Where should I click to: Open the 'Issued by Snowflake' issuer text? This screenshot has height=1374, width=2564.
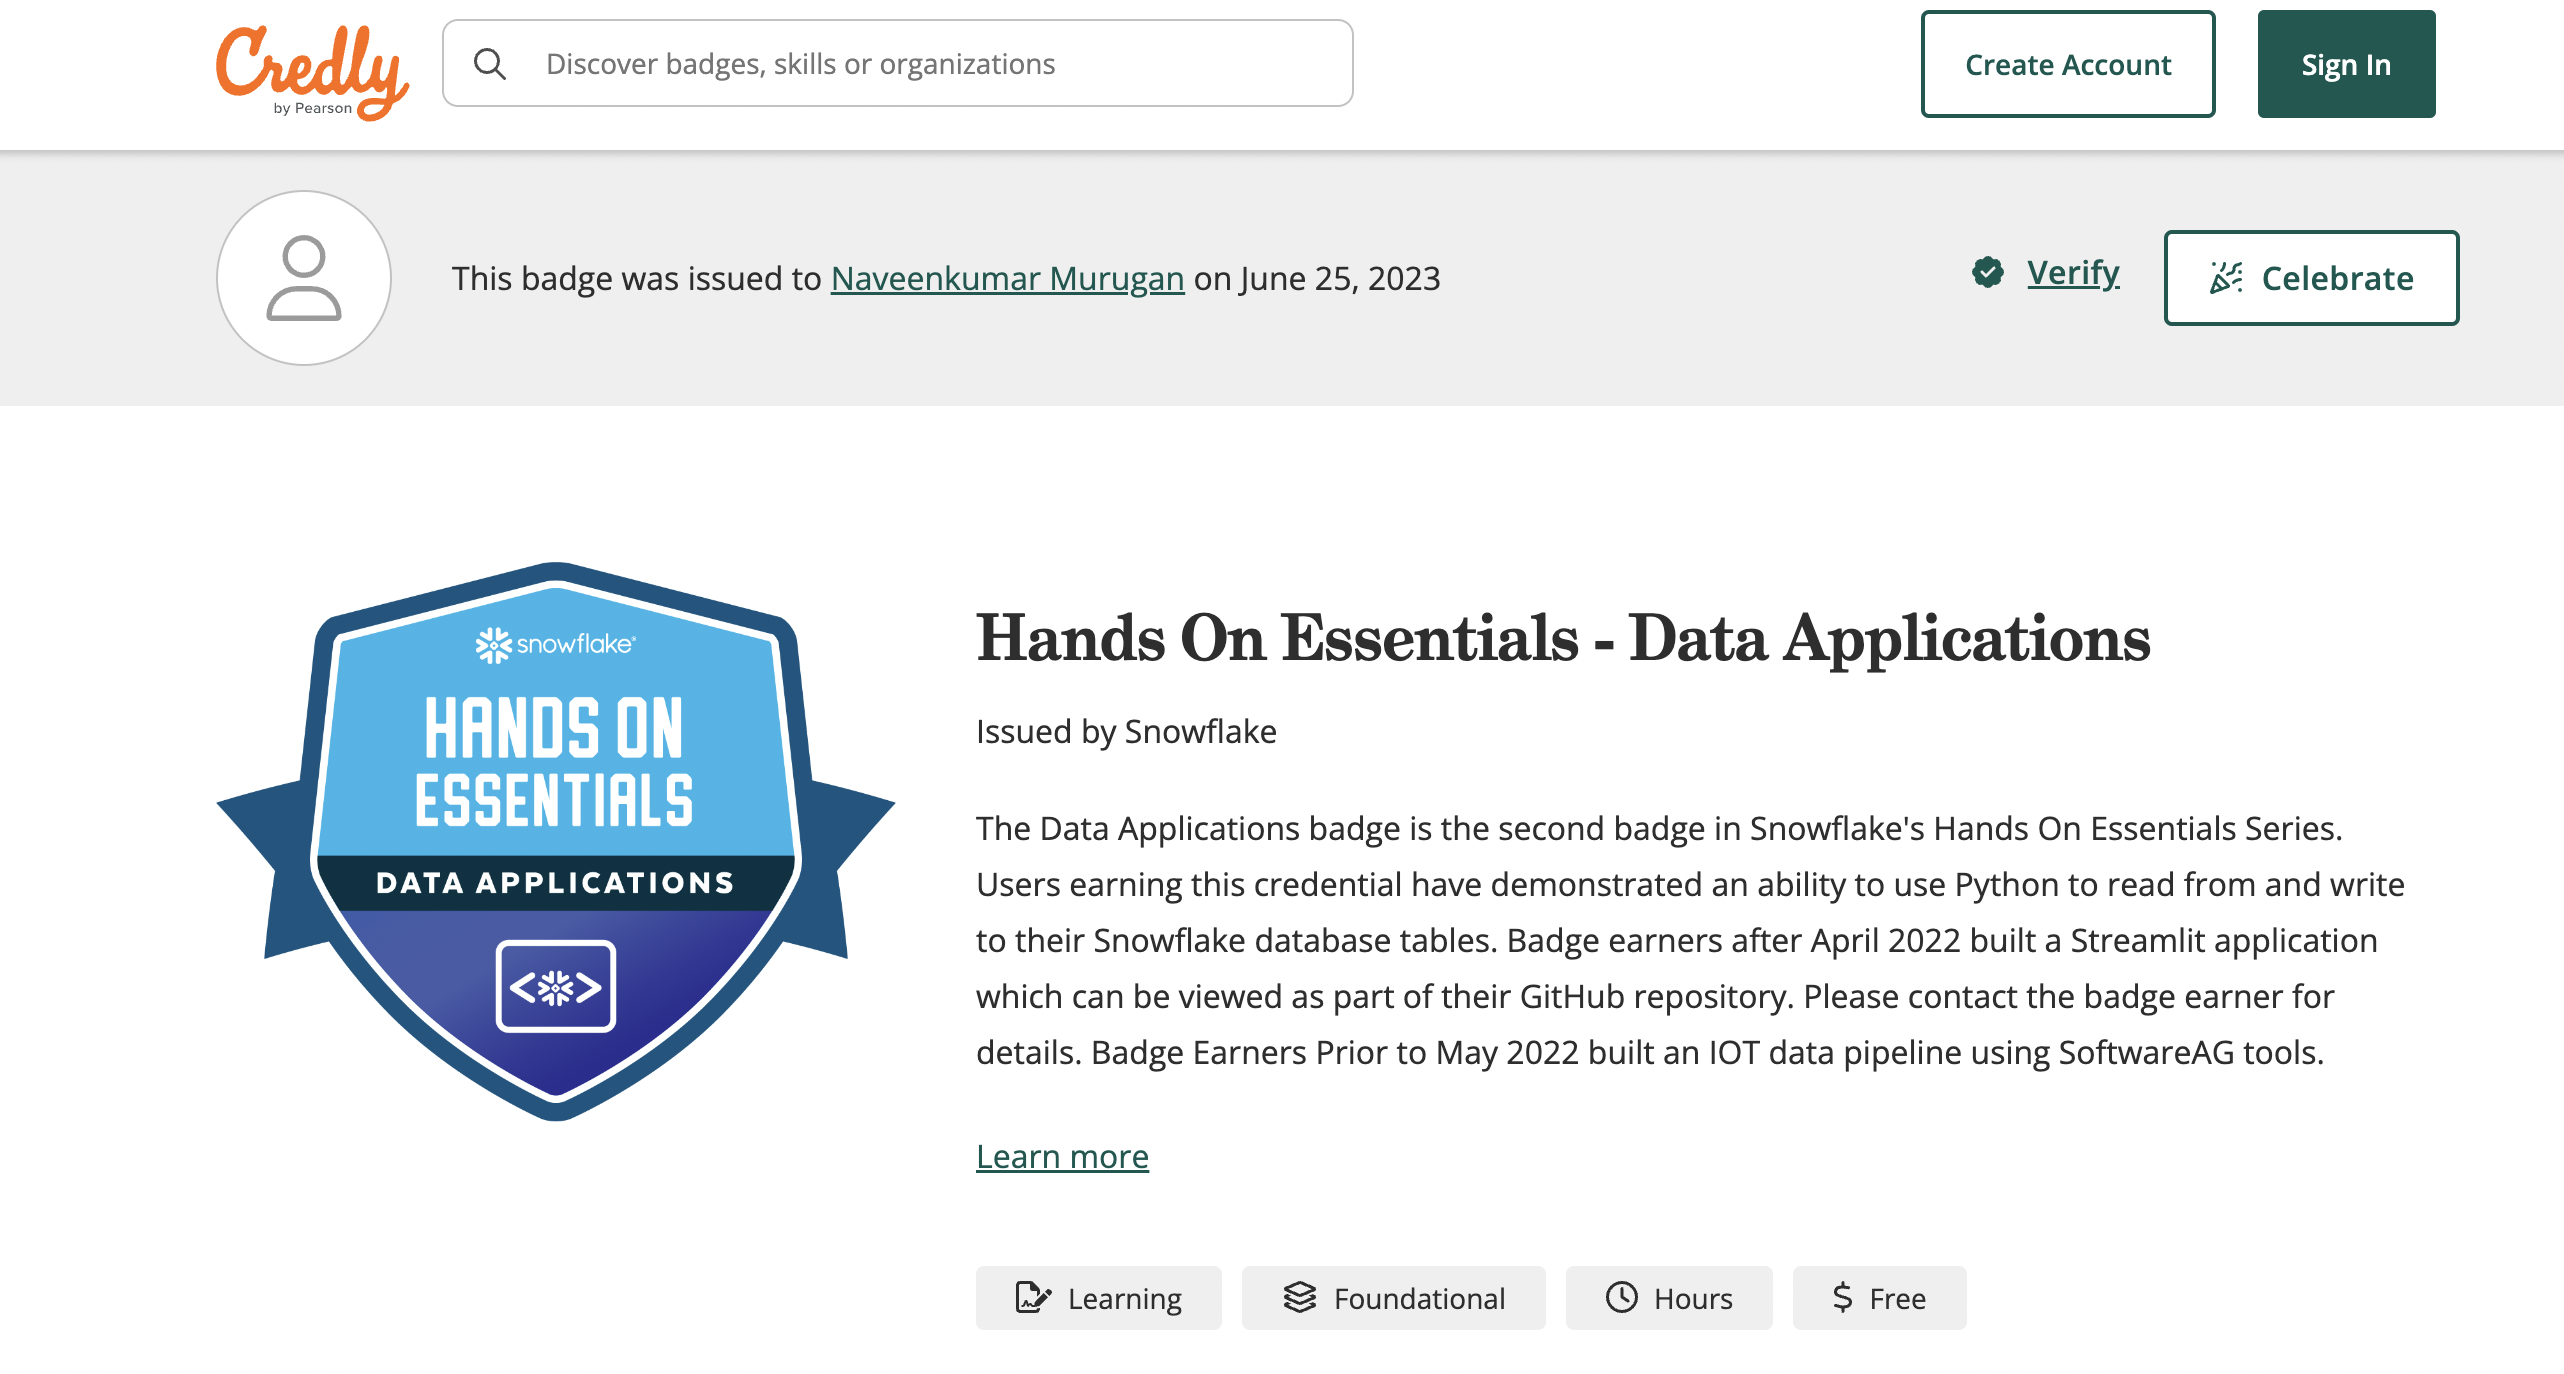[x=1126, y=732]
